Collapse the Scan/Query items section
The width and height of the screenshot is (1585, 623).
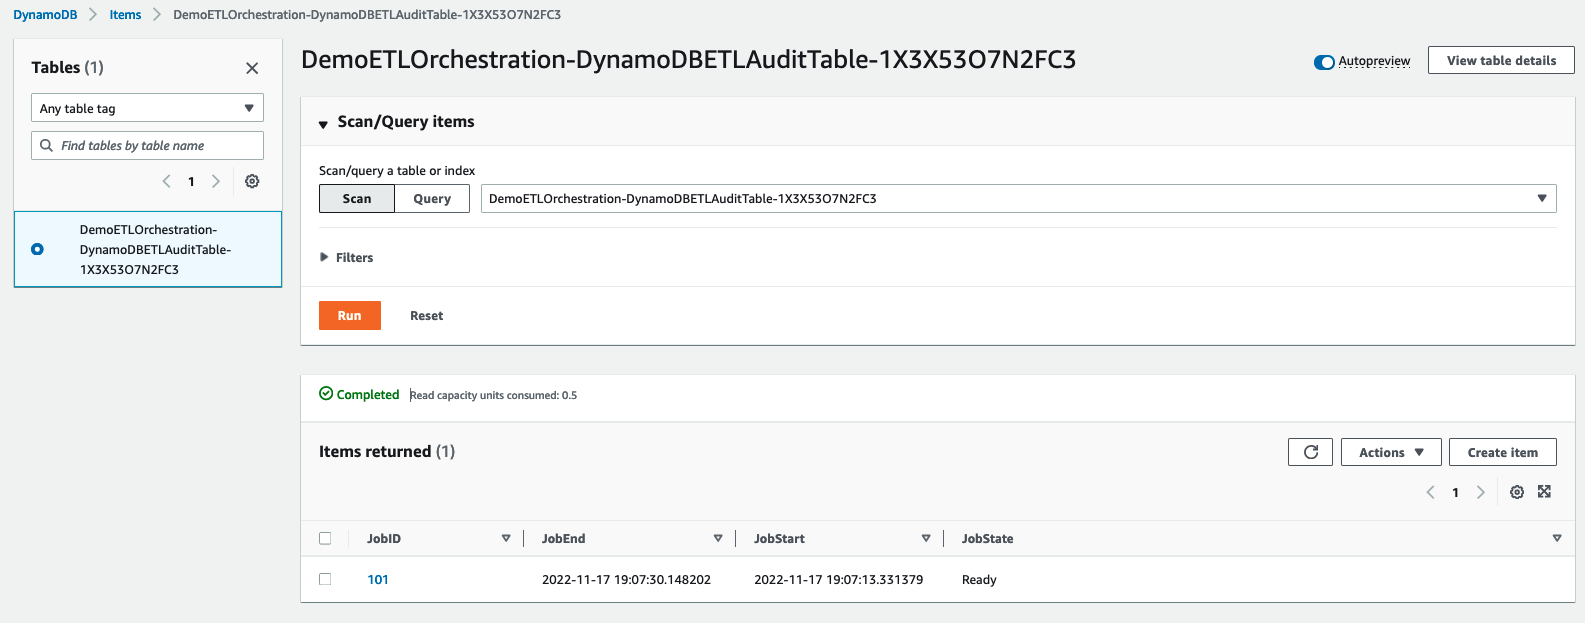(x=323, y=124)
